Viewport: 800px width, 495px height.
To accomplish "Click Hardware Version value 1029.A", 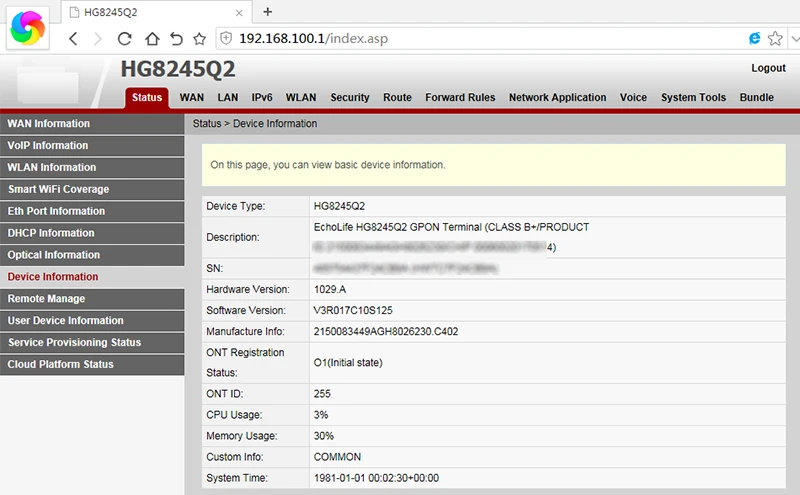I will pyautogui.click(x=330, y=289).
